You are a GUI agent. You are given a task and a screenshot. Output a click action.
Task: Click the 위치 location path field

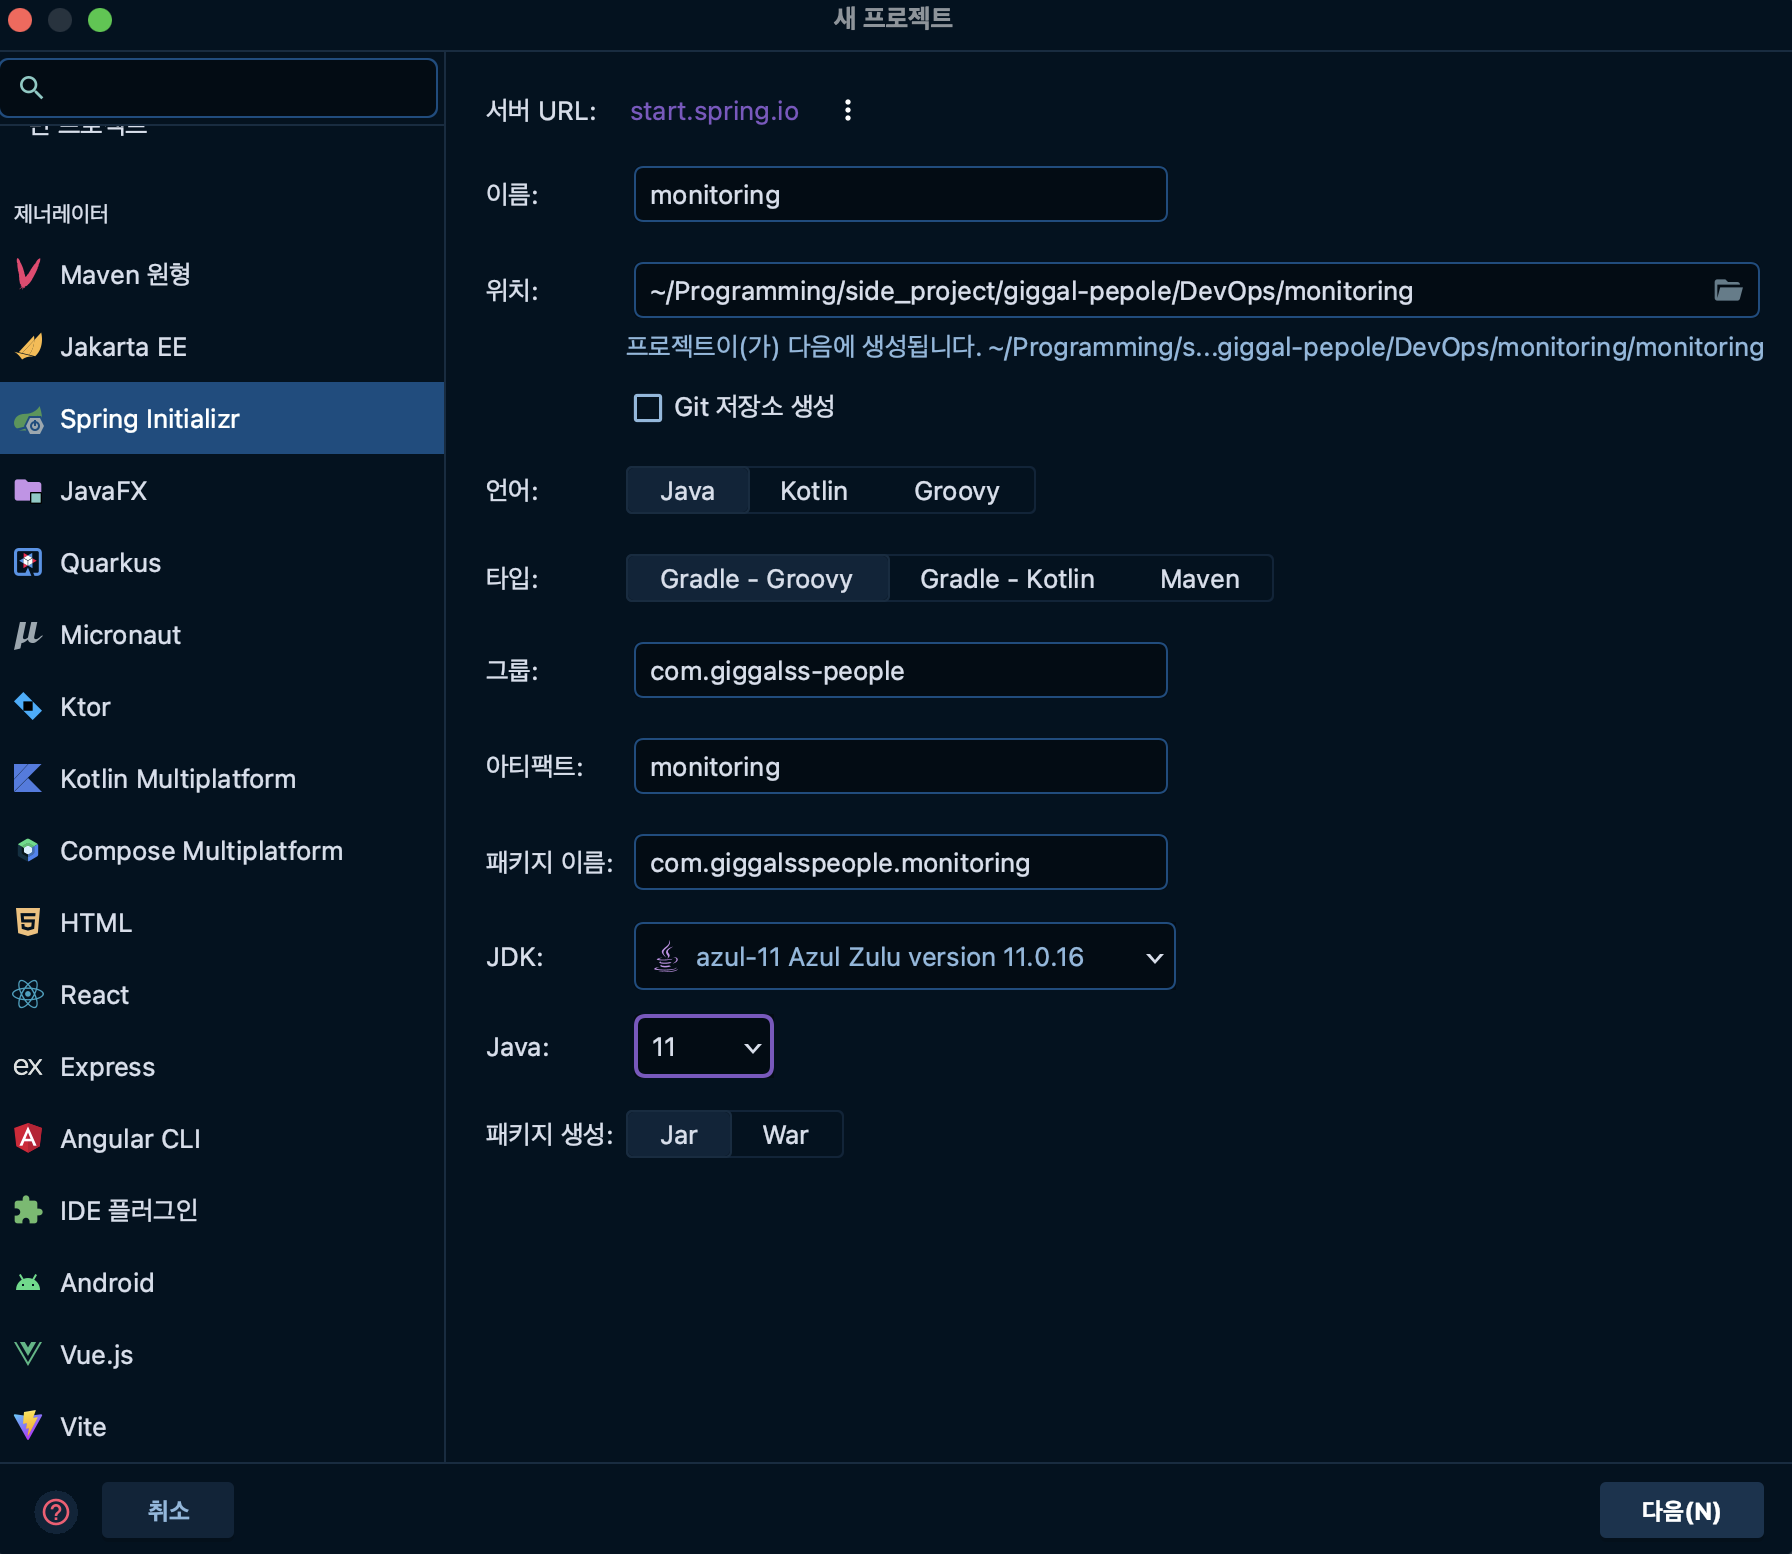coord(1196,290)
